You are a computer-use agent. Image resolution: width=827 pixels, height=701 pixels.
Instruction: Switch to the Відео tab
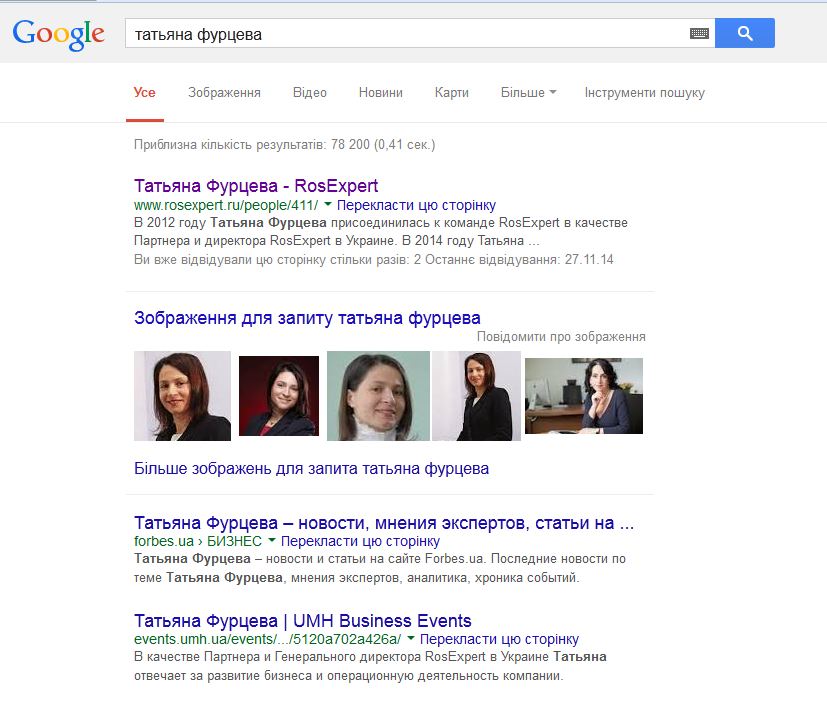pyautogui.click(x=310, y=93)
